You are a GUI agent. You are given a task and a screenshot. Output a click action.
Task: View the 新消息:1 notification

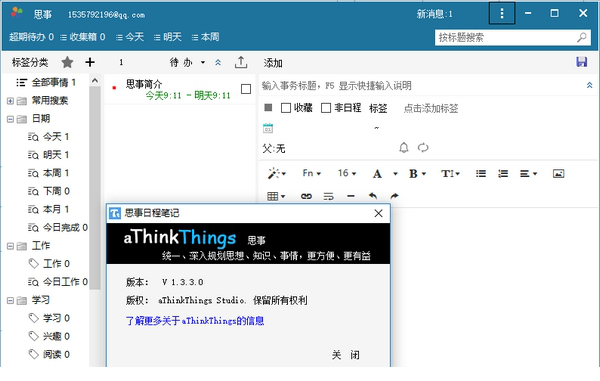click(x=434, y=14)
